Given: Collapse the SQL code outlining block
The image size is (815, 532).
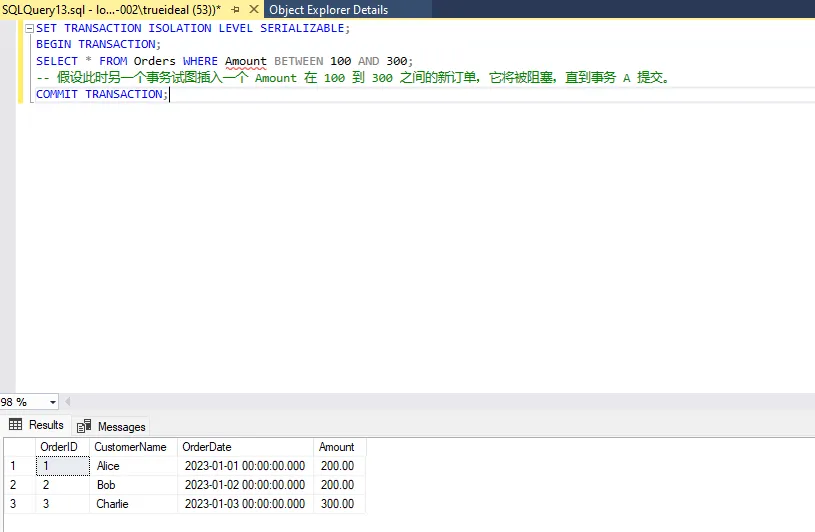Looking at the screenshot, I should point(27,28).
